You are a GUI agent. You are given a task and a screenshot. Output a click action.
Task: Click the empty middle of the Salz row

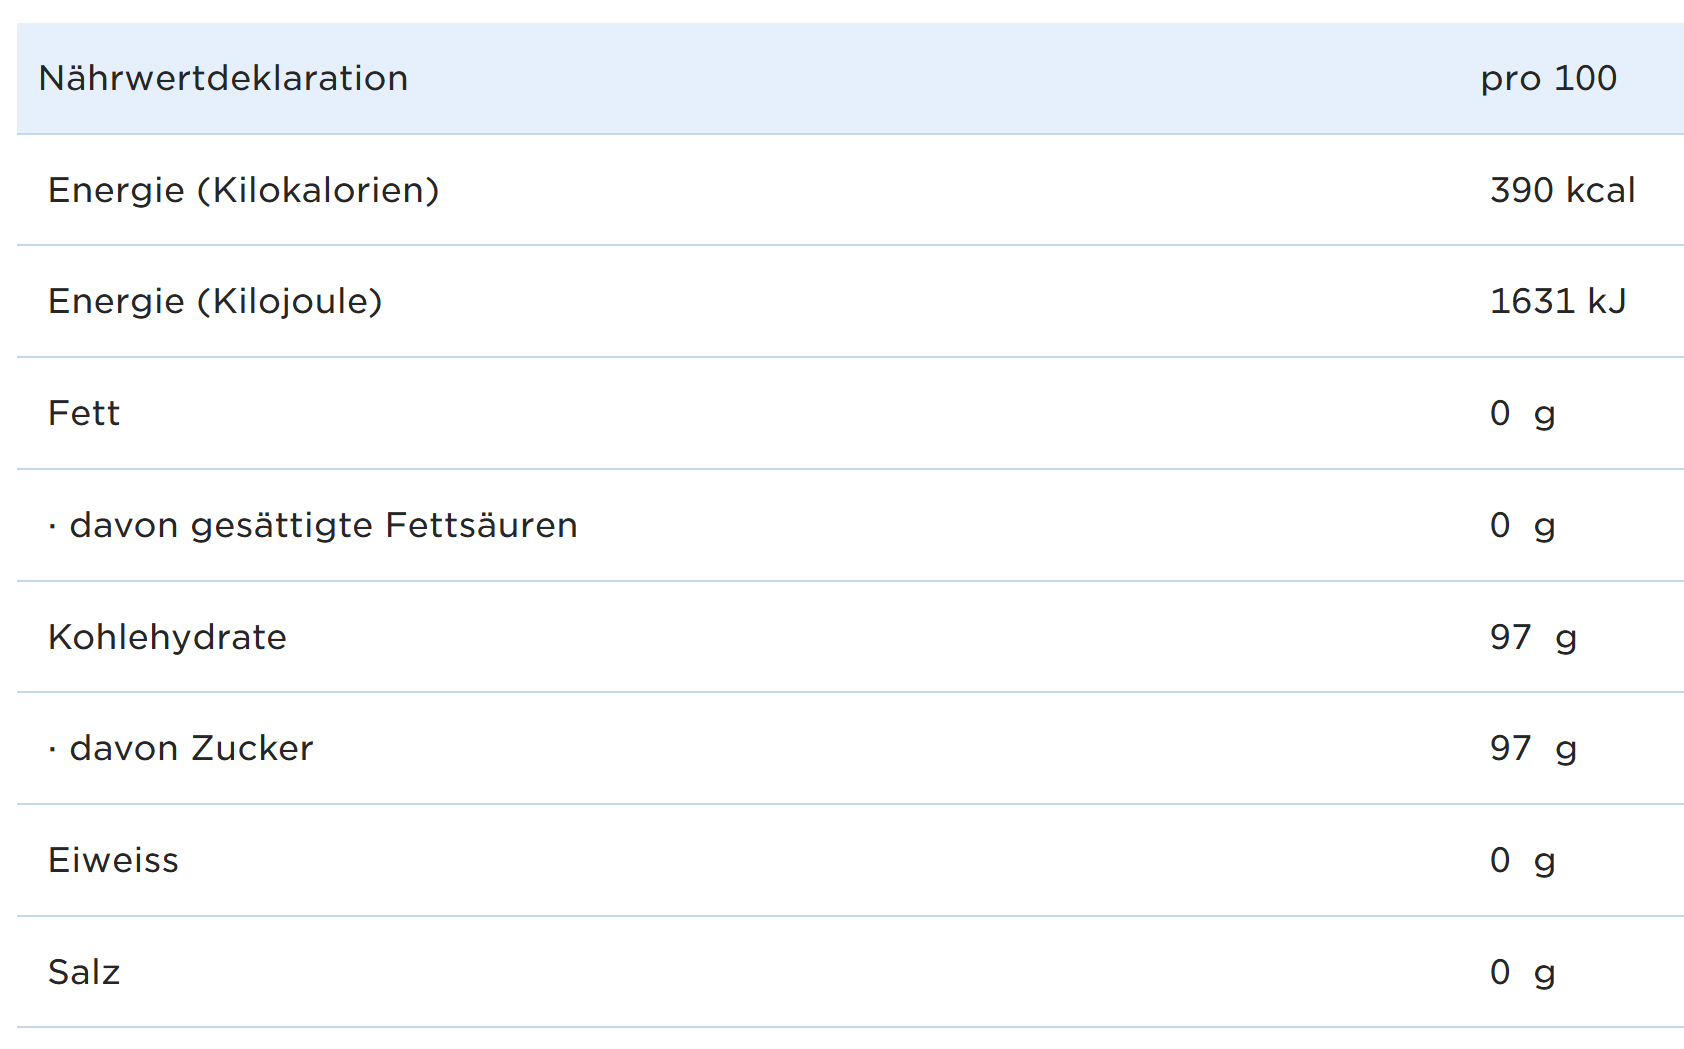pos(800,972)
